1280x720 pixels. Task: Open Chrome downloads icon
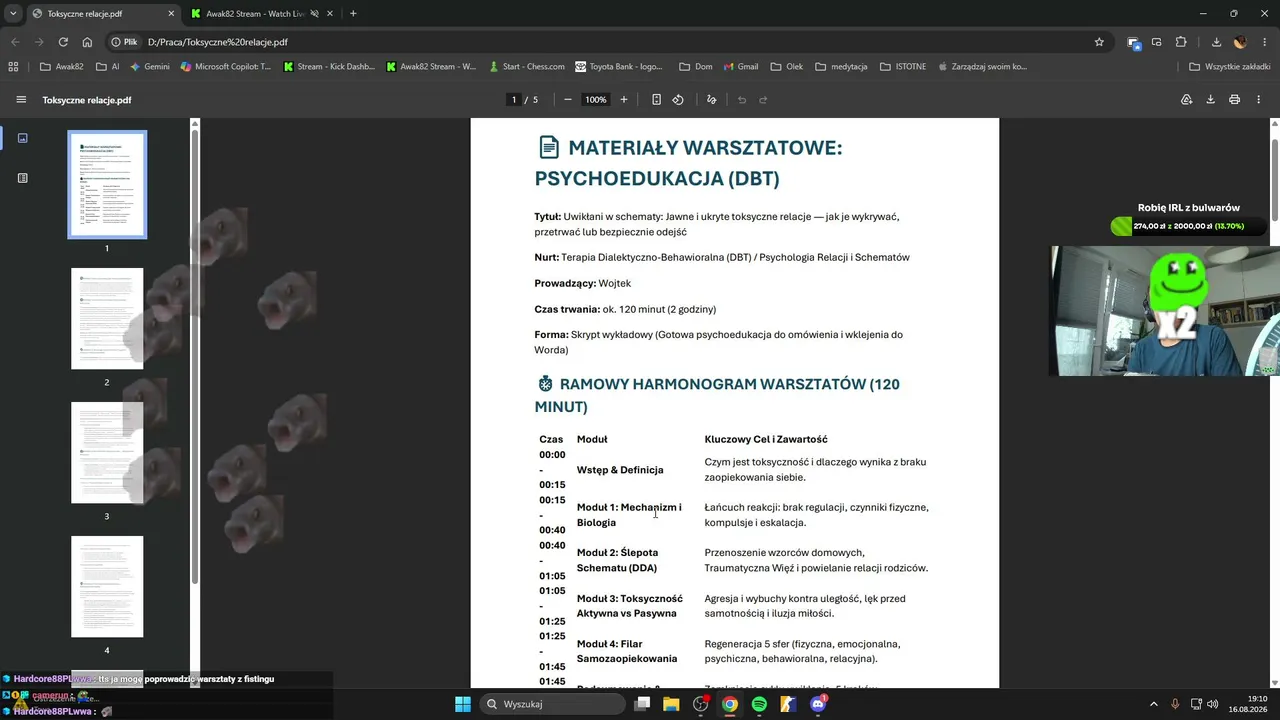[1216, 42]
